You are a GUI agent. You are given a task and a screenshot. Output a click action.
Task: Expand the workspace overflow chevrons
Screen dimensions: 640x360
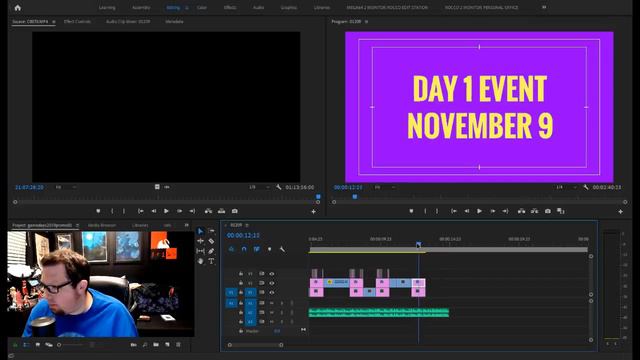544,7
